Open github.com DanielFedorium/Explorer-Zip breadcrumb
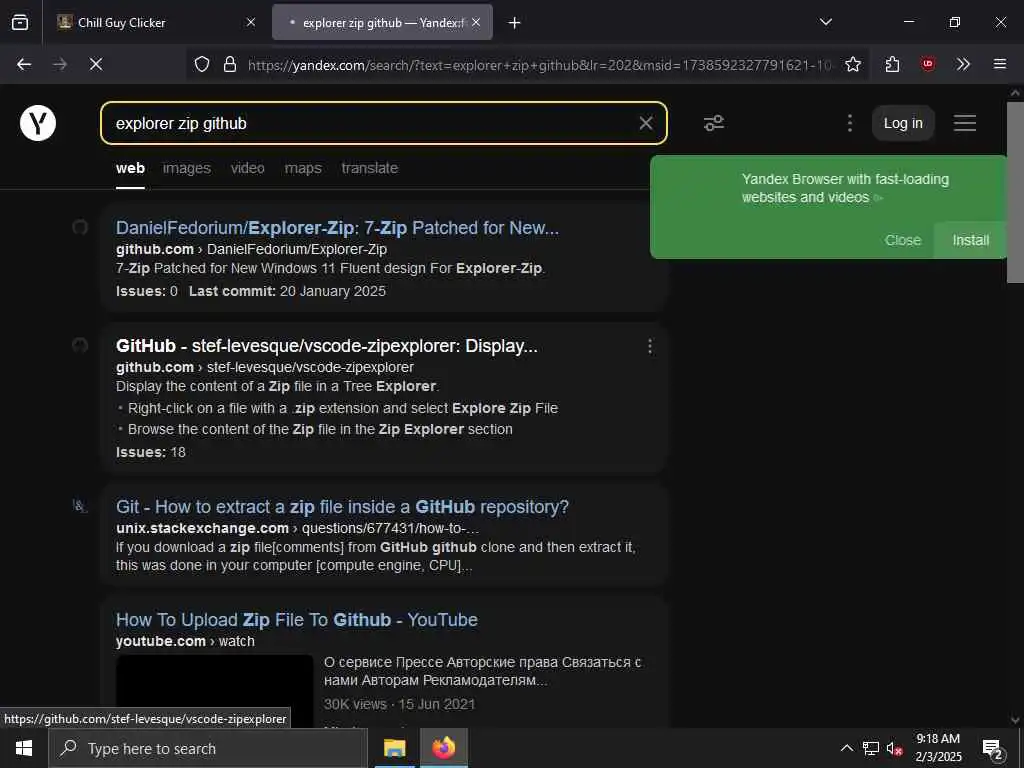Image resolution: width=1024 pixels, height=768 pixels. tap(251, 249)
